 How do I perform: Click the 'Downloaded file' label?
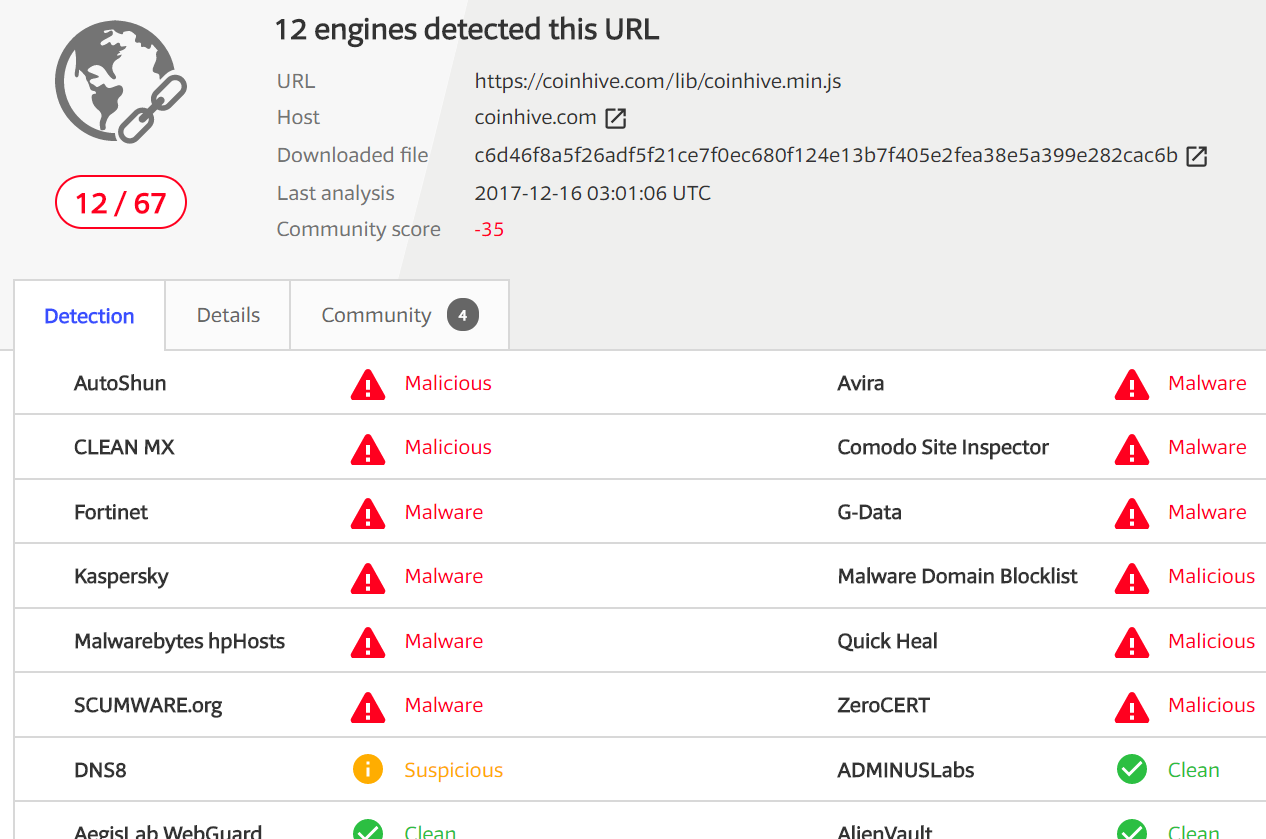tap(352, 155)
